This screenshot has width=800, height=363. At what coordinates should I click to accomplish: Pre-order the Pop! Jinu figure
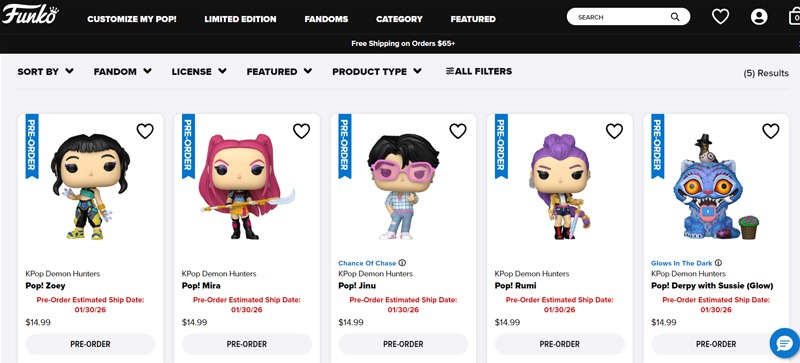coord(403,344)
